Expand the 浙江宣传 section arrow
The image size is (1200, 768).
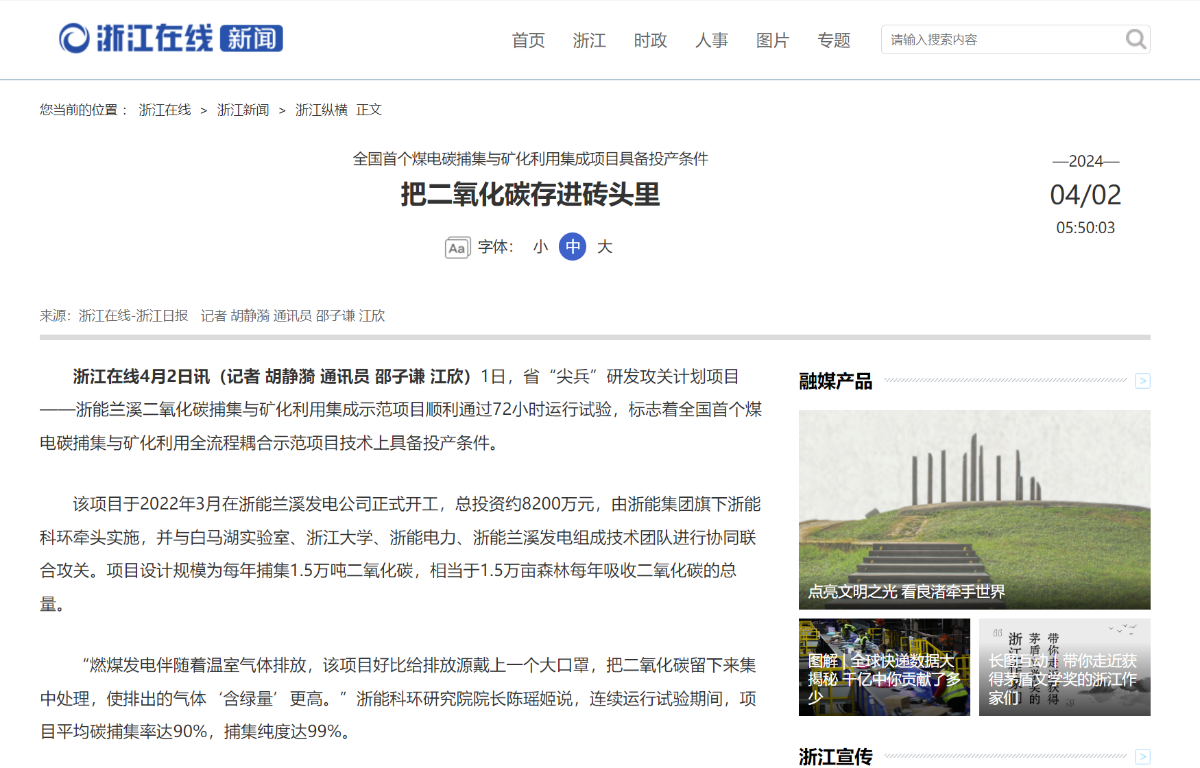(x=1142, y=757)
